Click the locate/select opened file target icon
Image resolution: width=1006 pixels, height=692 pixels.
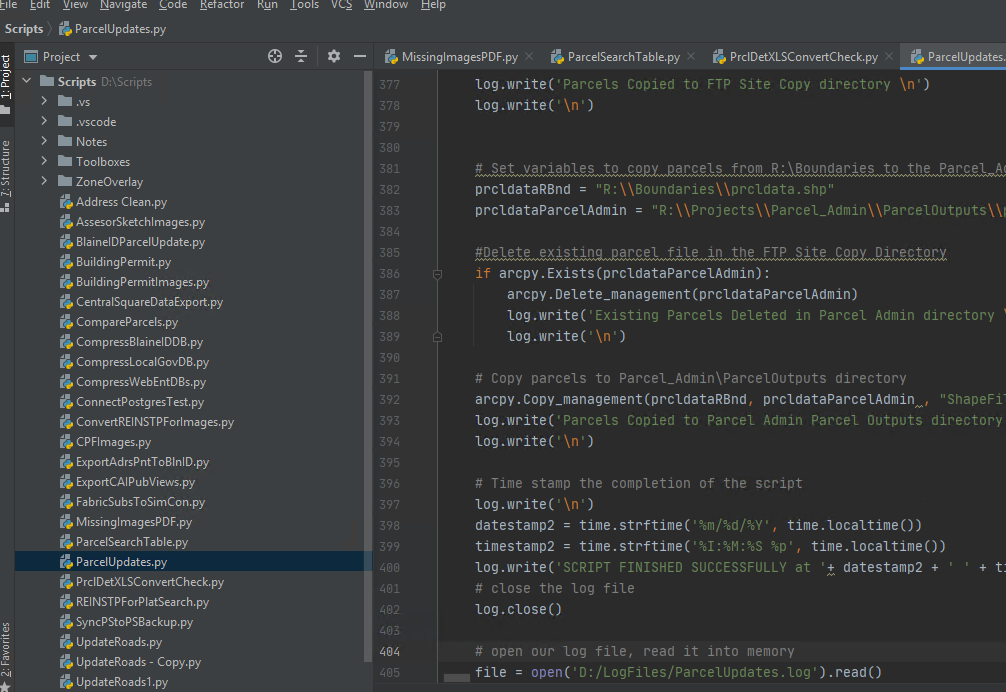tap(275, 57)
